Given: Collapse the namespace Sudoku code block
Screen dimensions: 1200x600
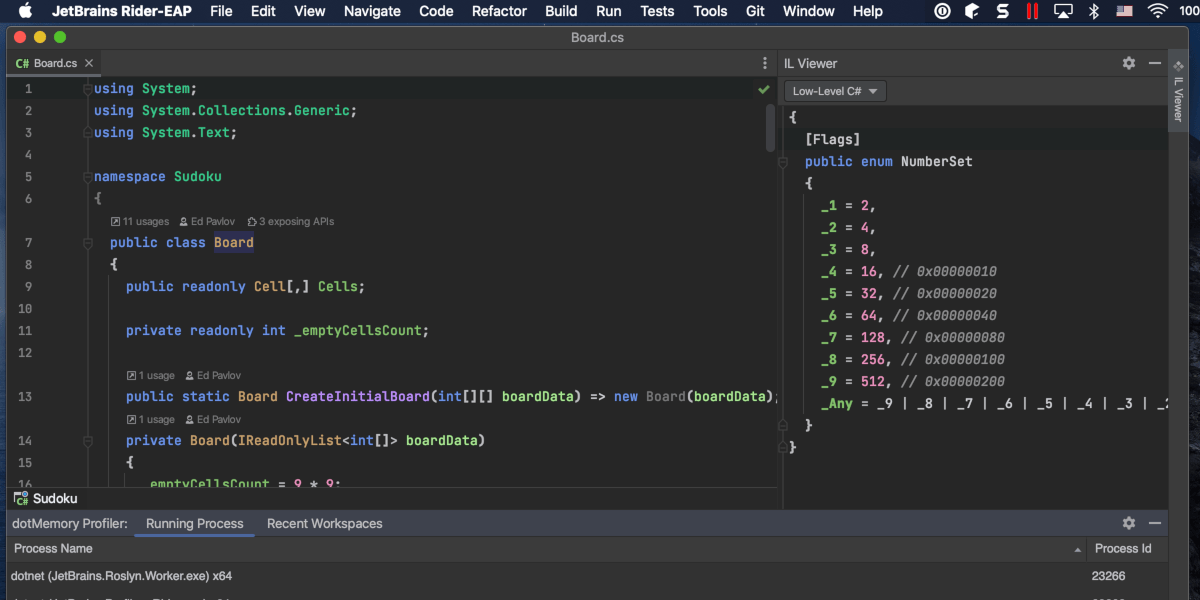Looking at the screenshot, I should (88, 177).
